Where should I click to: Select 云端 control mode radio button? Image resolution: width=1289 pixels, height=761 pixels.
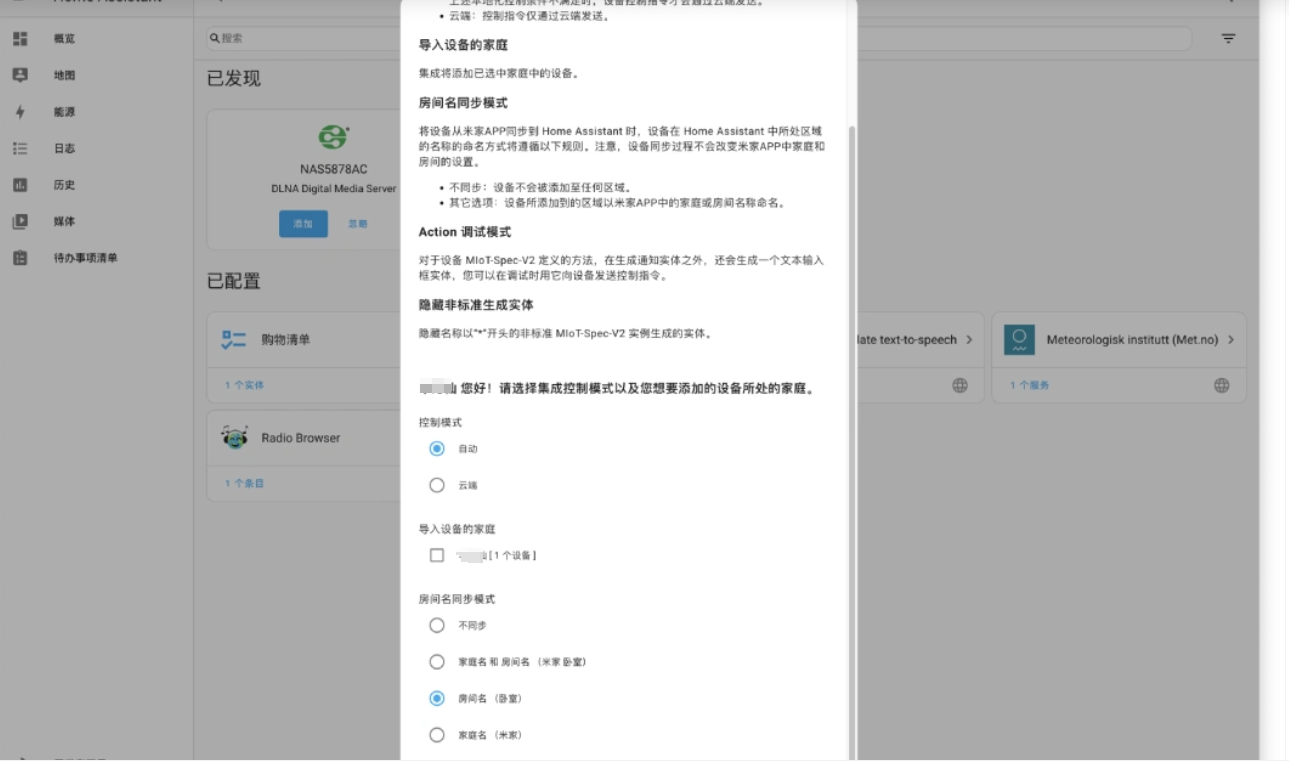437,485
